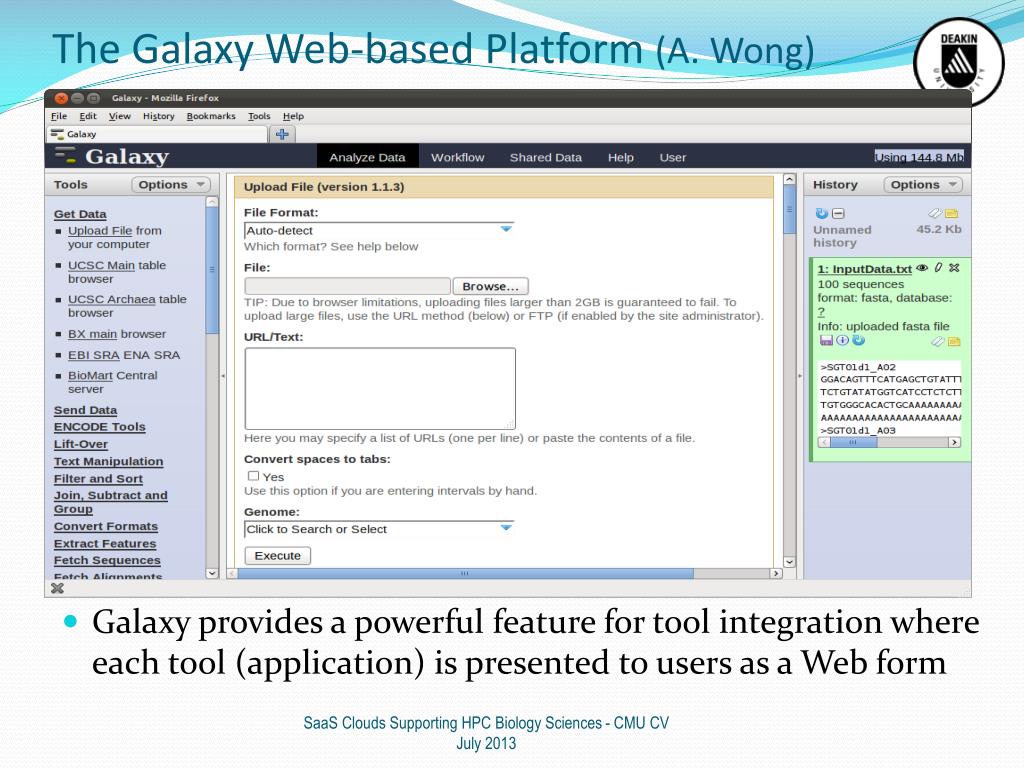Click the center panel vertical scrollbar thumb
This screenshot has width=1024, height=768.
pos(790,210)
